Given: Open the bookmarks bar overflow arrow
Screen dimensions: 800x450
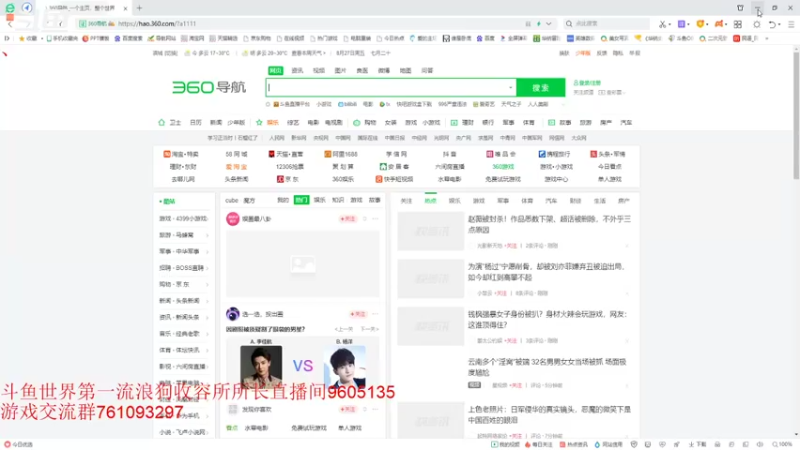Looking at the screenshot, I should 766,38.
